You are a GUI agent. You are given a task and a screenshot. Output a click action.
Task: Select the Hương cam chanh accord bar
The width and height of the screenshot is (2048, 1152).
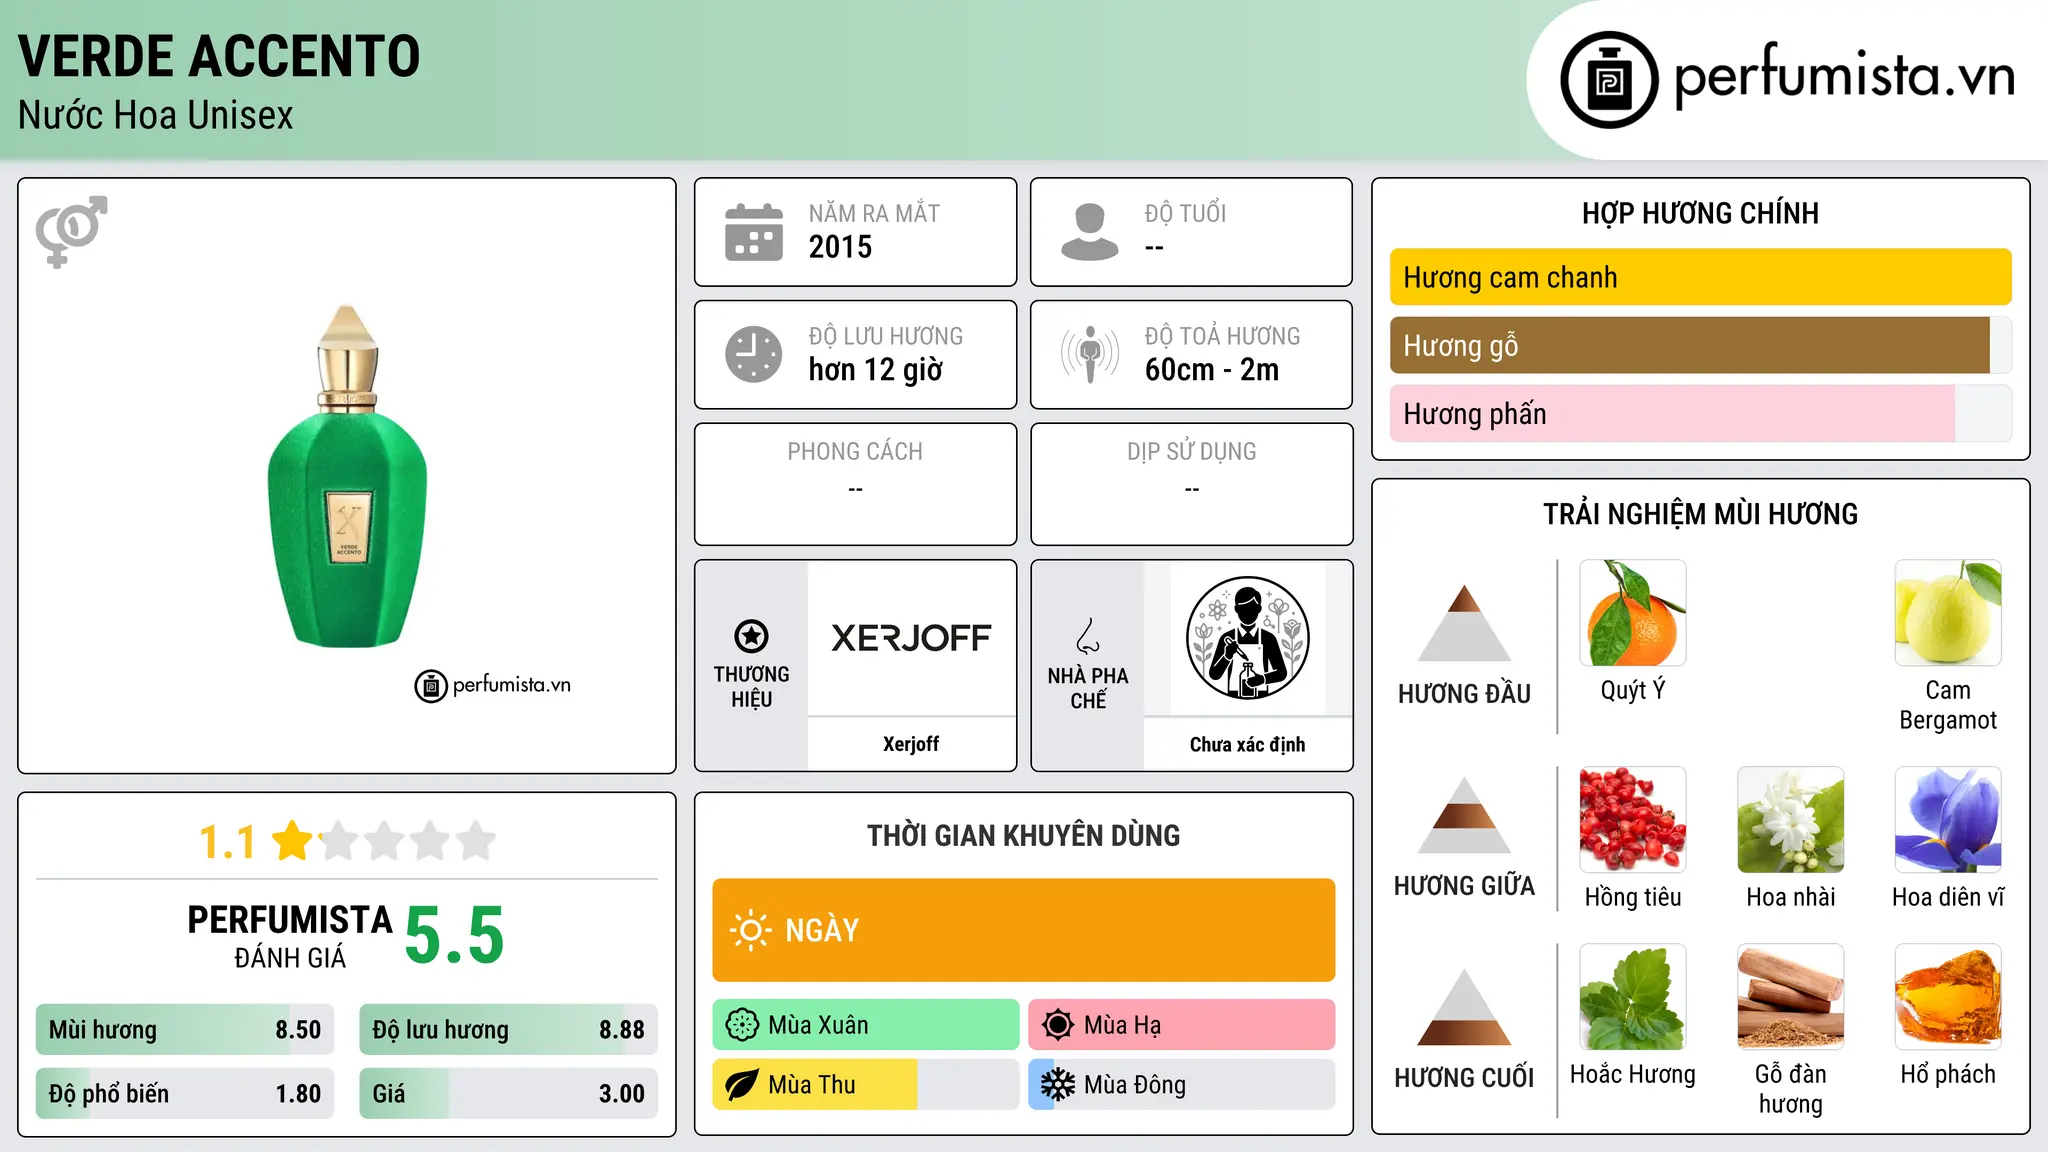tap(1700, 277)
